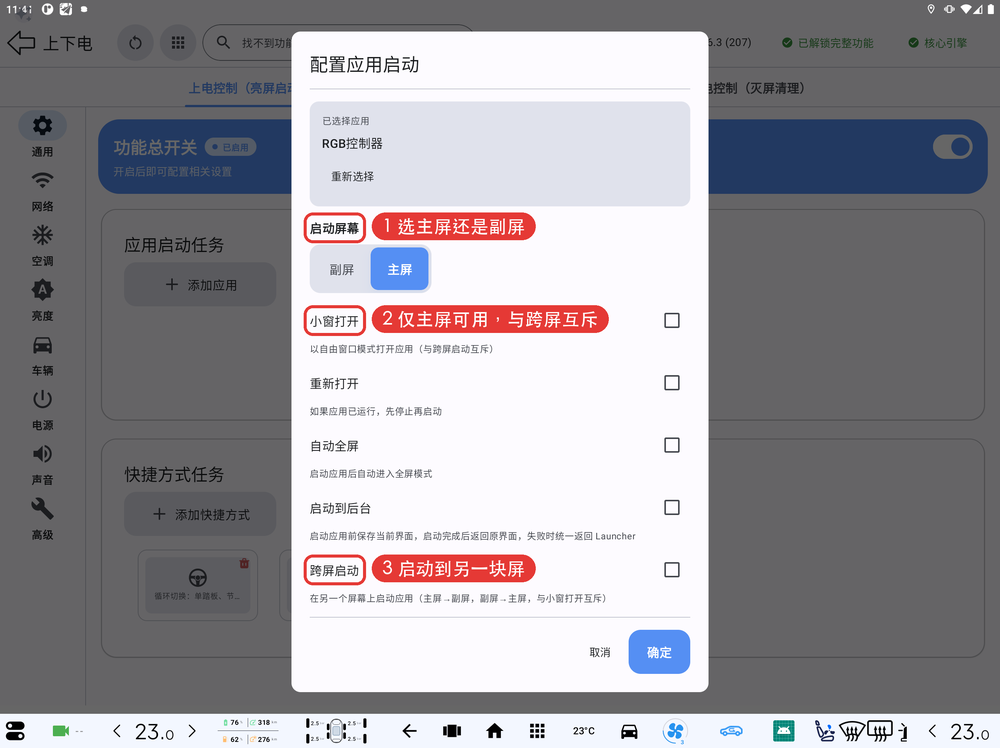The image size is (1000, 748).
Task: Switch to 控制 (灭屏清理) tab
Action: pos(756,89)
